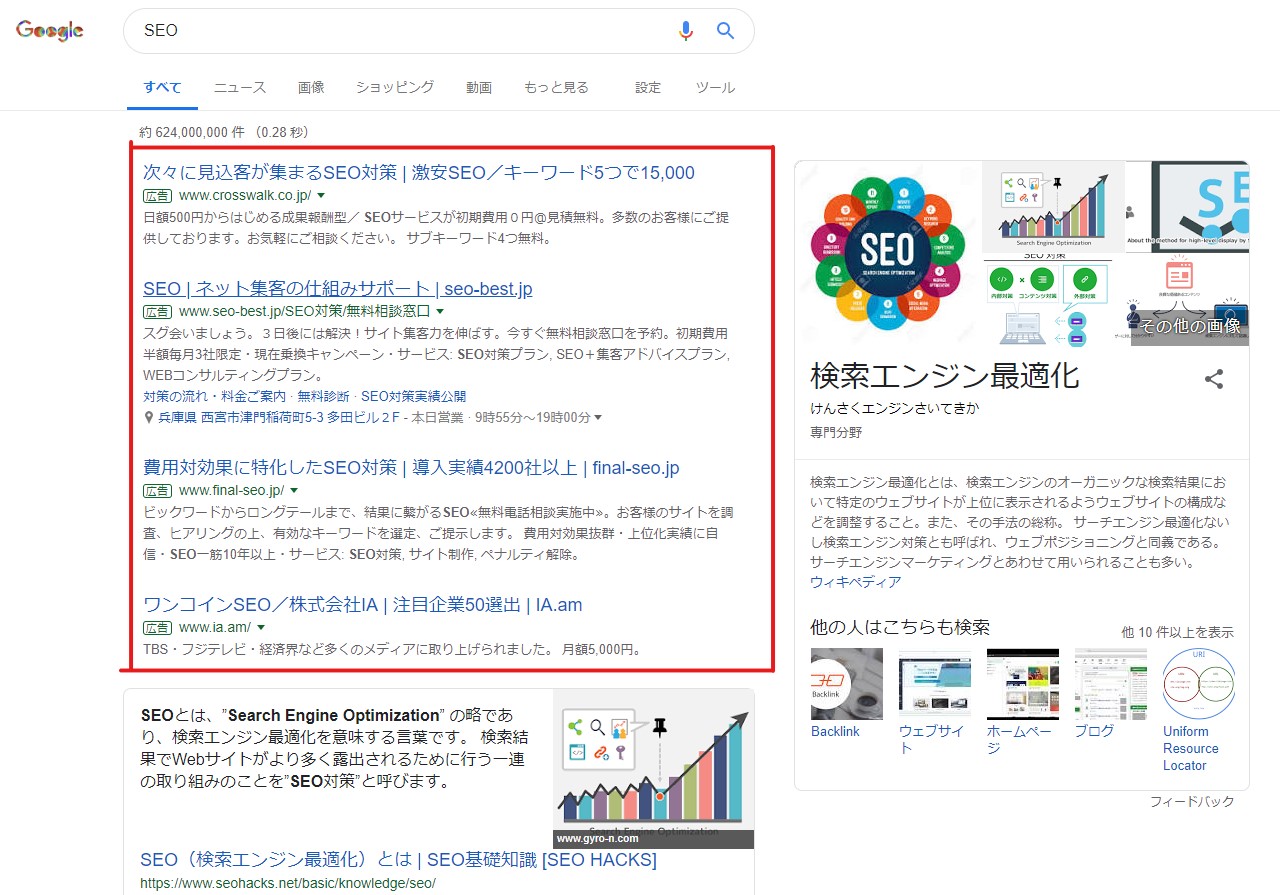Click 他 10 件以上を表示 link

1177,632
